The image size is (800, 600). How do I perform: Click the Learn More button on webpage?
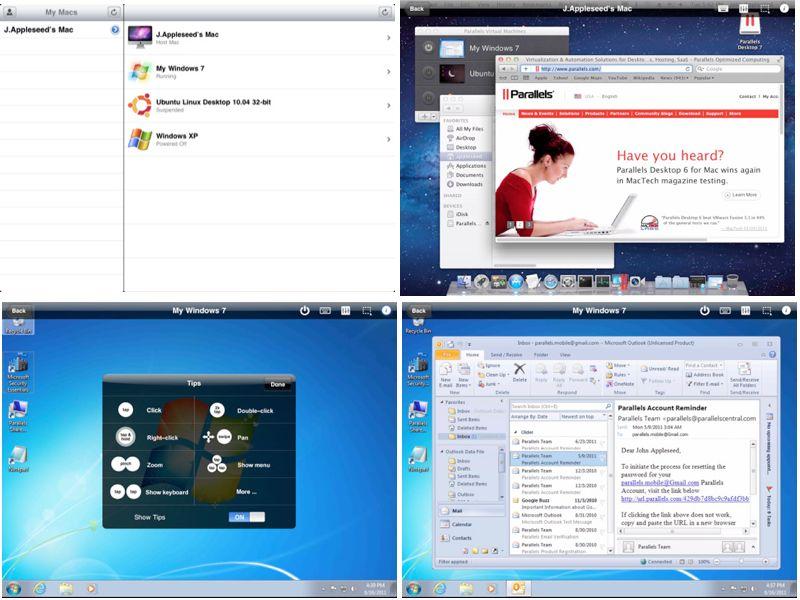point(741,195)
